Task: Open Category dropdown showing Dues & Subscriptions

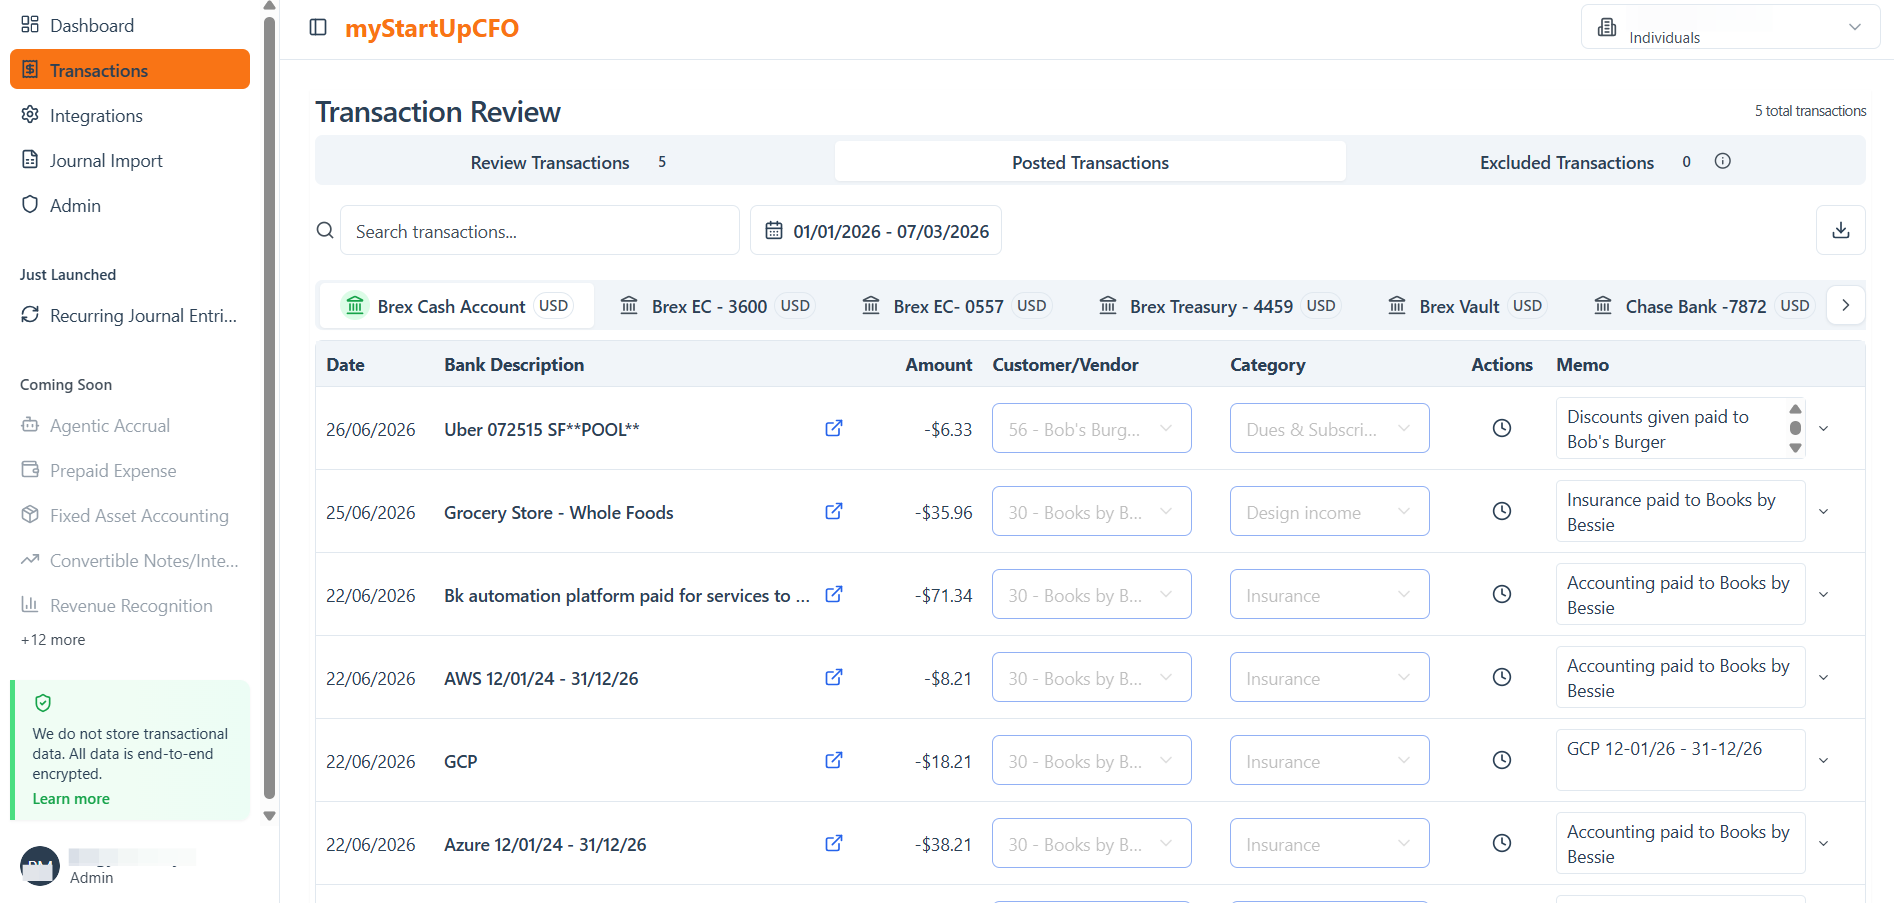Action: click(x=1329, y=428)
